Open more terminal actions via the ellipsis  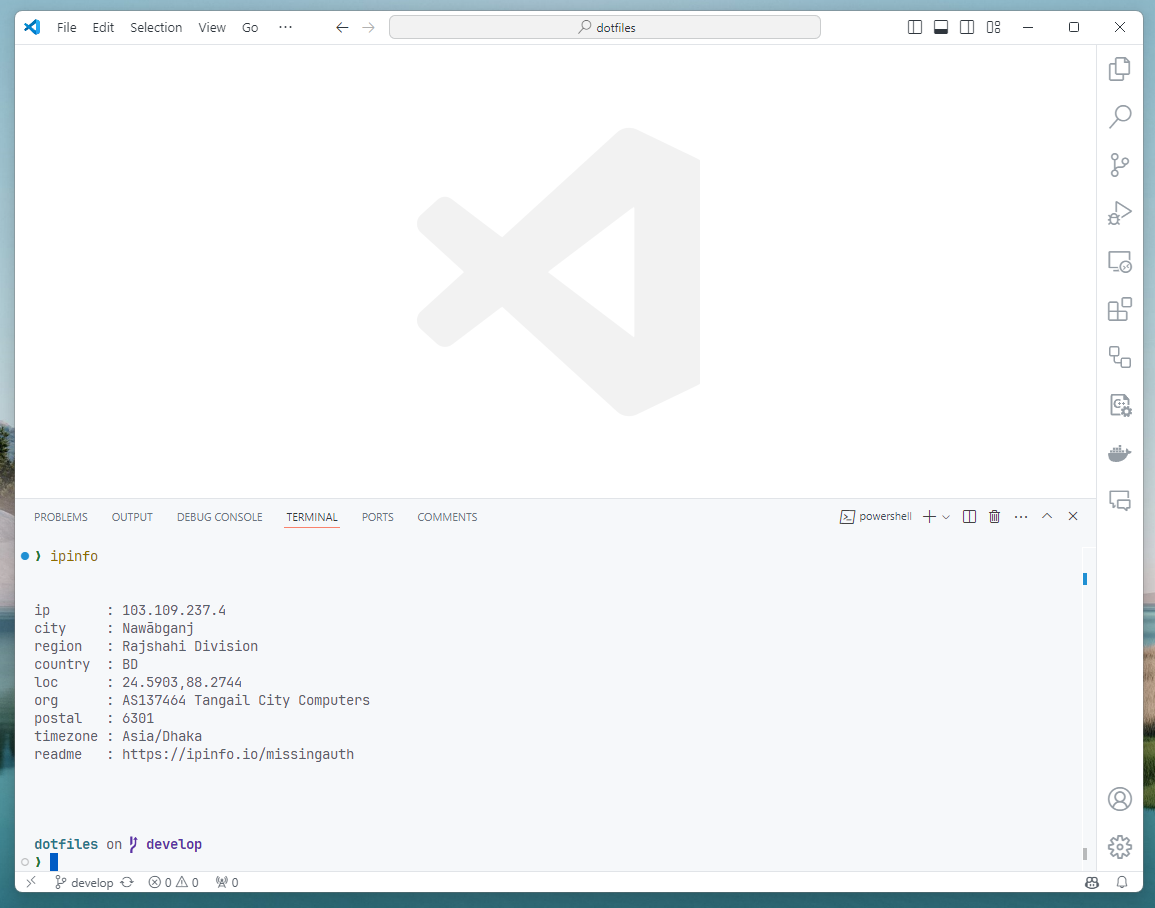point(1021,516)
